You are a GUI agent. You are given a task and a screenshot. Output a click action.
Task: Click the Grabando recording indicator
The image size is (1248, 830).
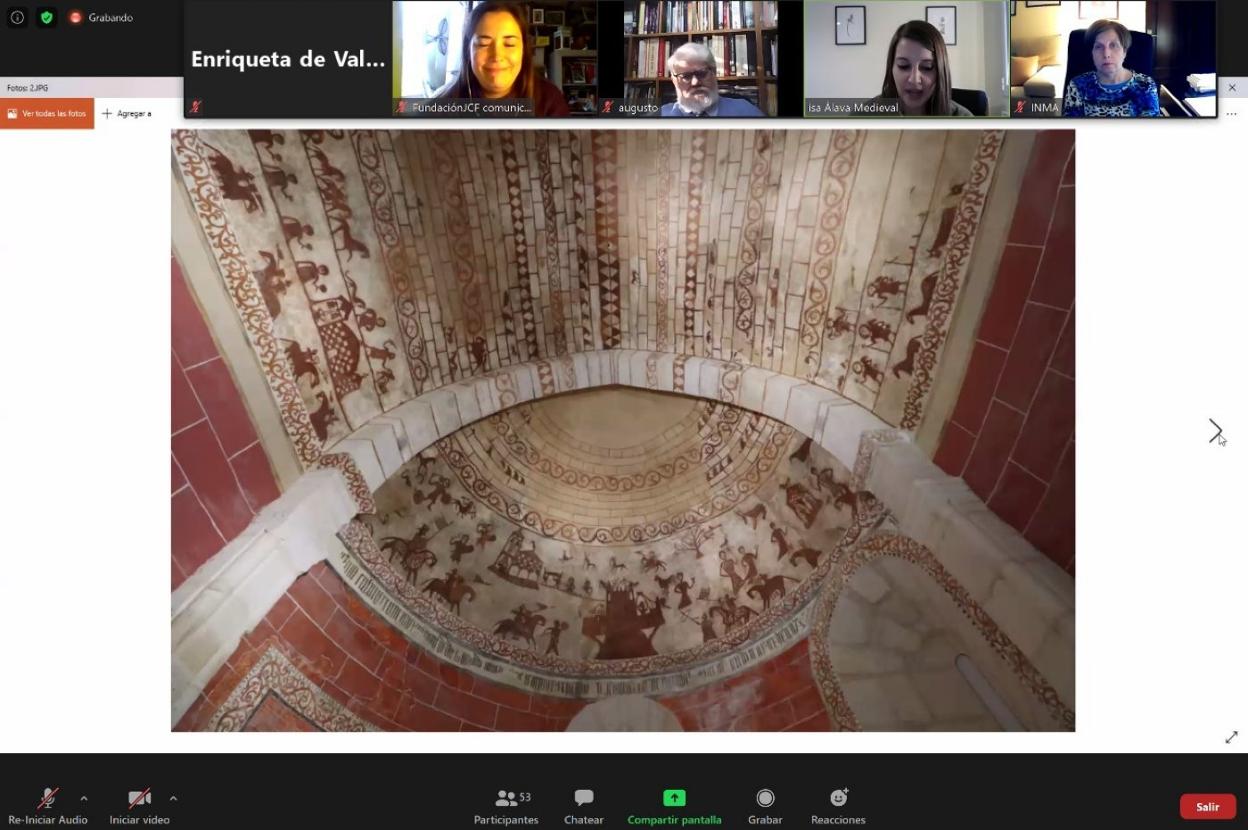coord(101,17)
